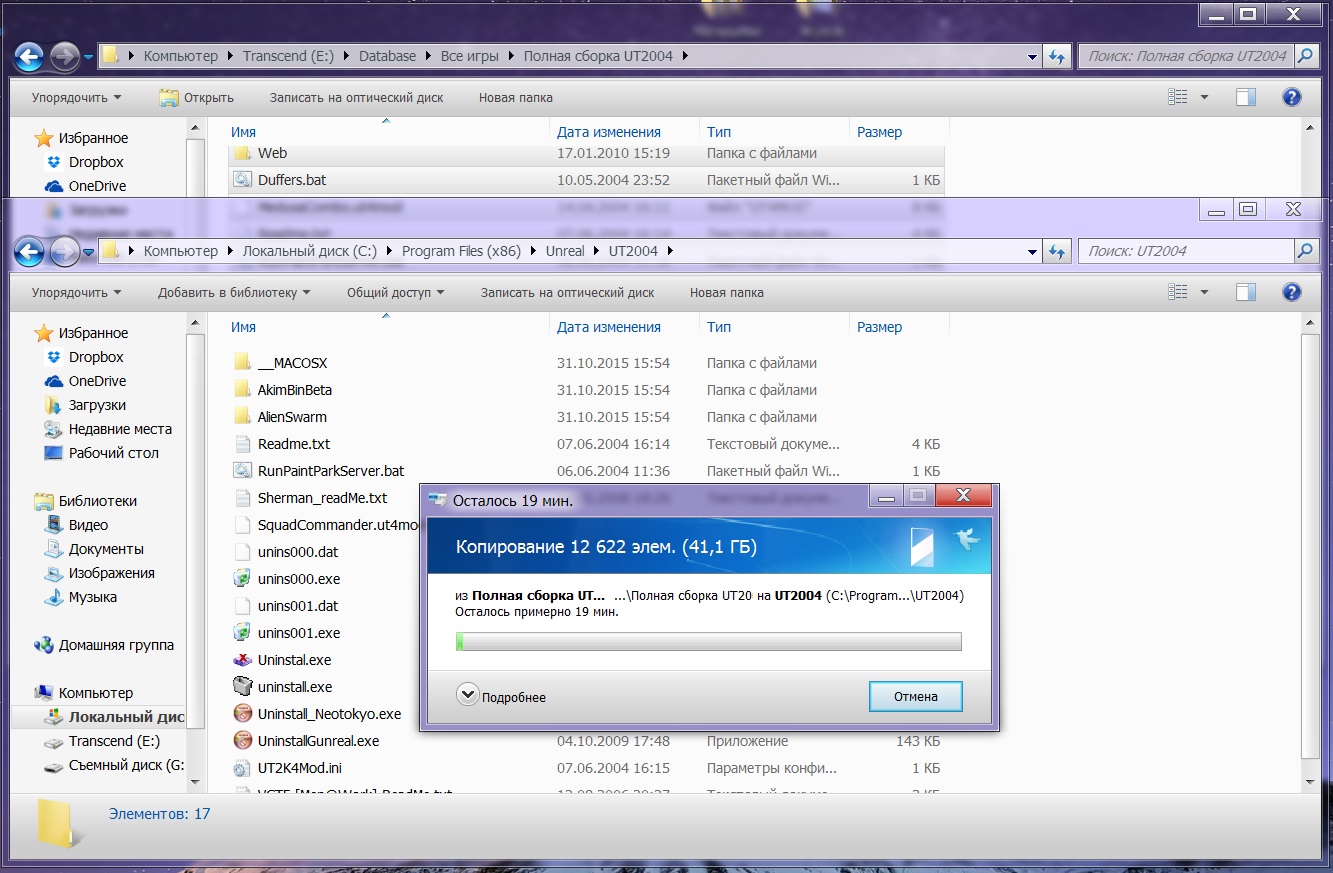This screenshot has width=1333, height=873.
Task: Click Back arrow in Полная сборка UT2004 window
Action: coord(29,56)
